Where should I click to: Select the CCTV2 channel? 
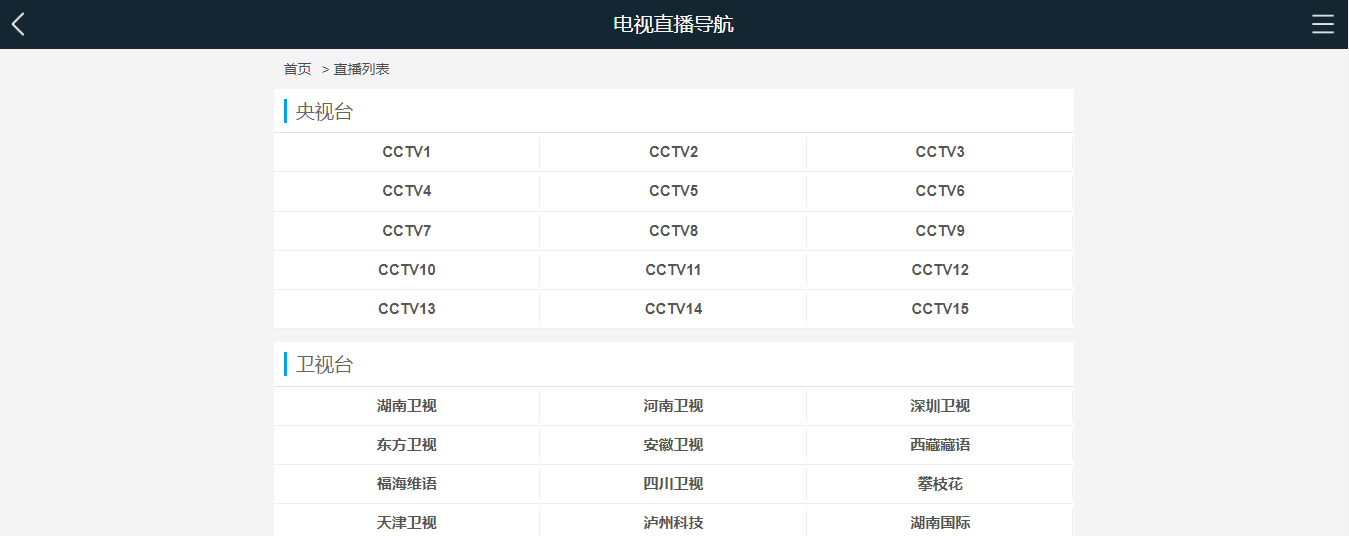(x=673, y=152)
